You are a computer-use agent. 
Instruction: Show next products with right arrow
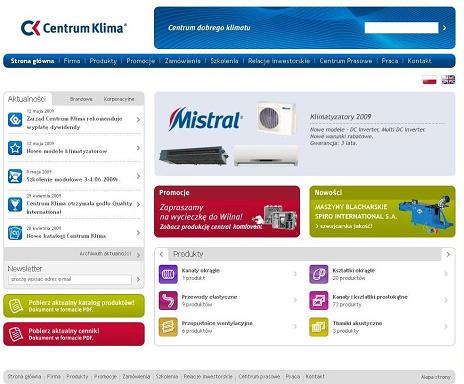[x=448, y=254]
